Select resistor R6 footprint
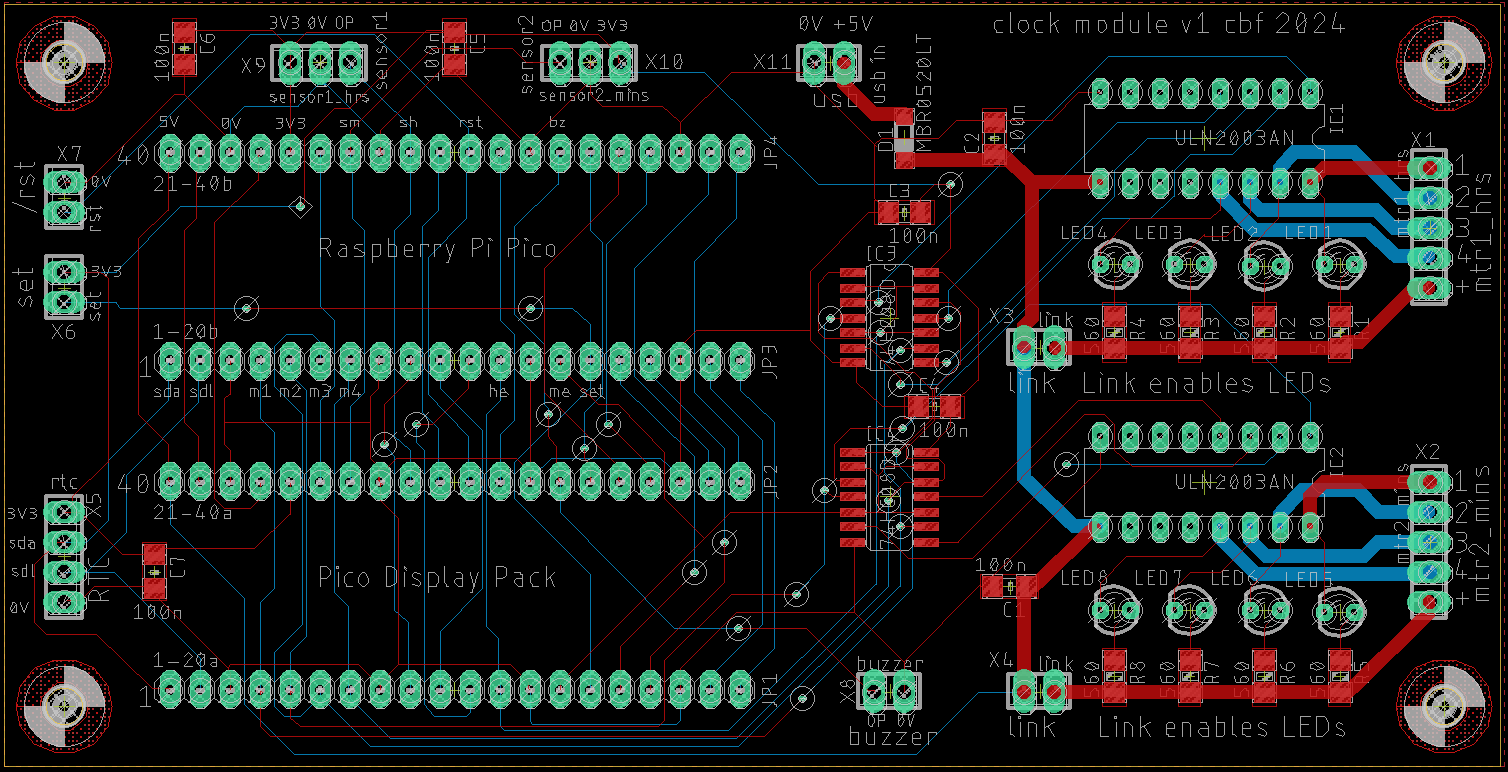 pyautogui.click(x=1265, y=677)
